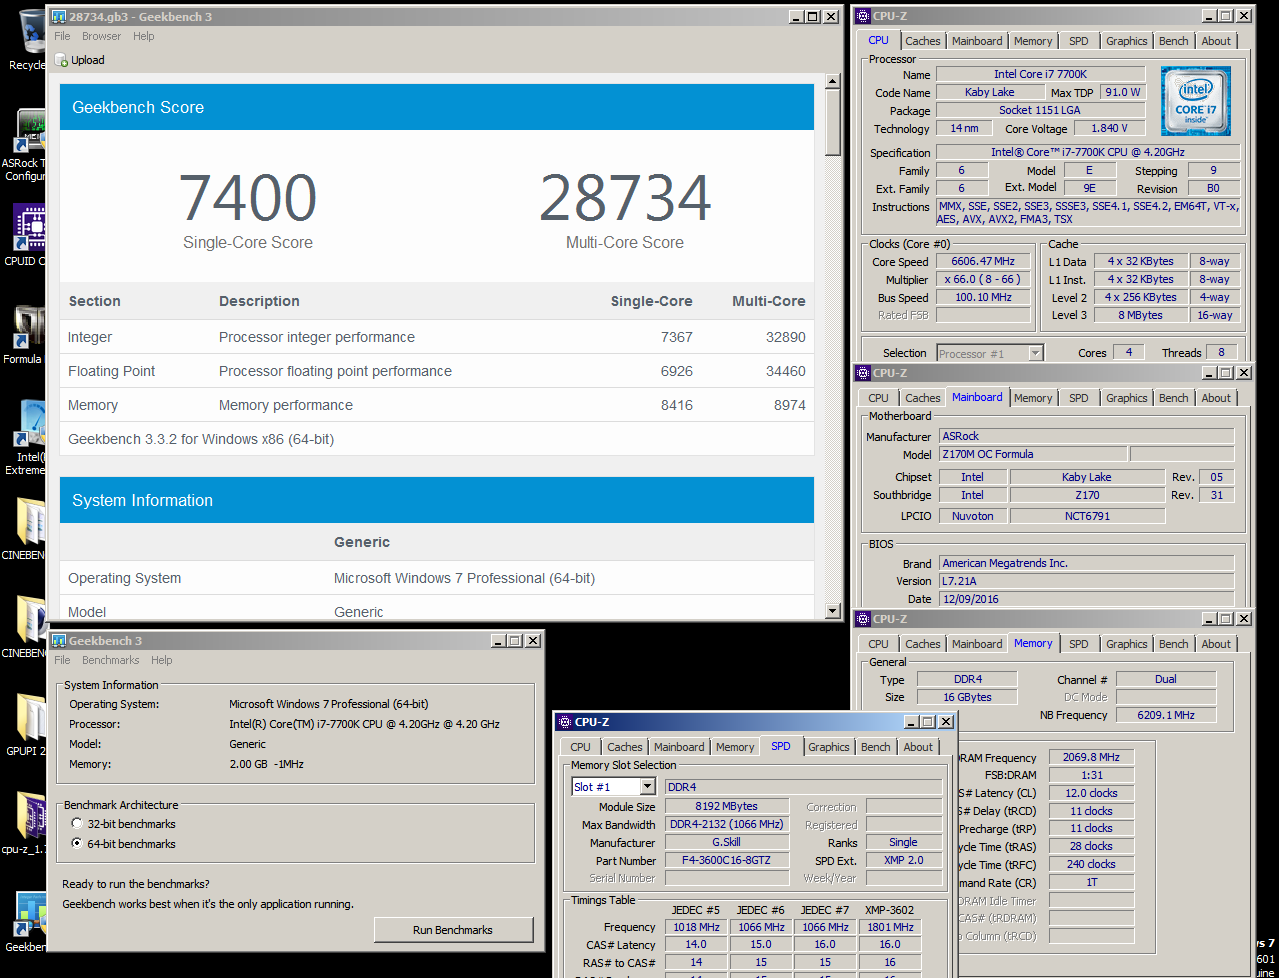1279x978 pixels.
Task: Click the Floating Point multi-core value 34460
Action: pos(785,371)
